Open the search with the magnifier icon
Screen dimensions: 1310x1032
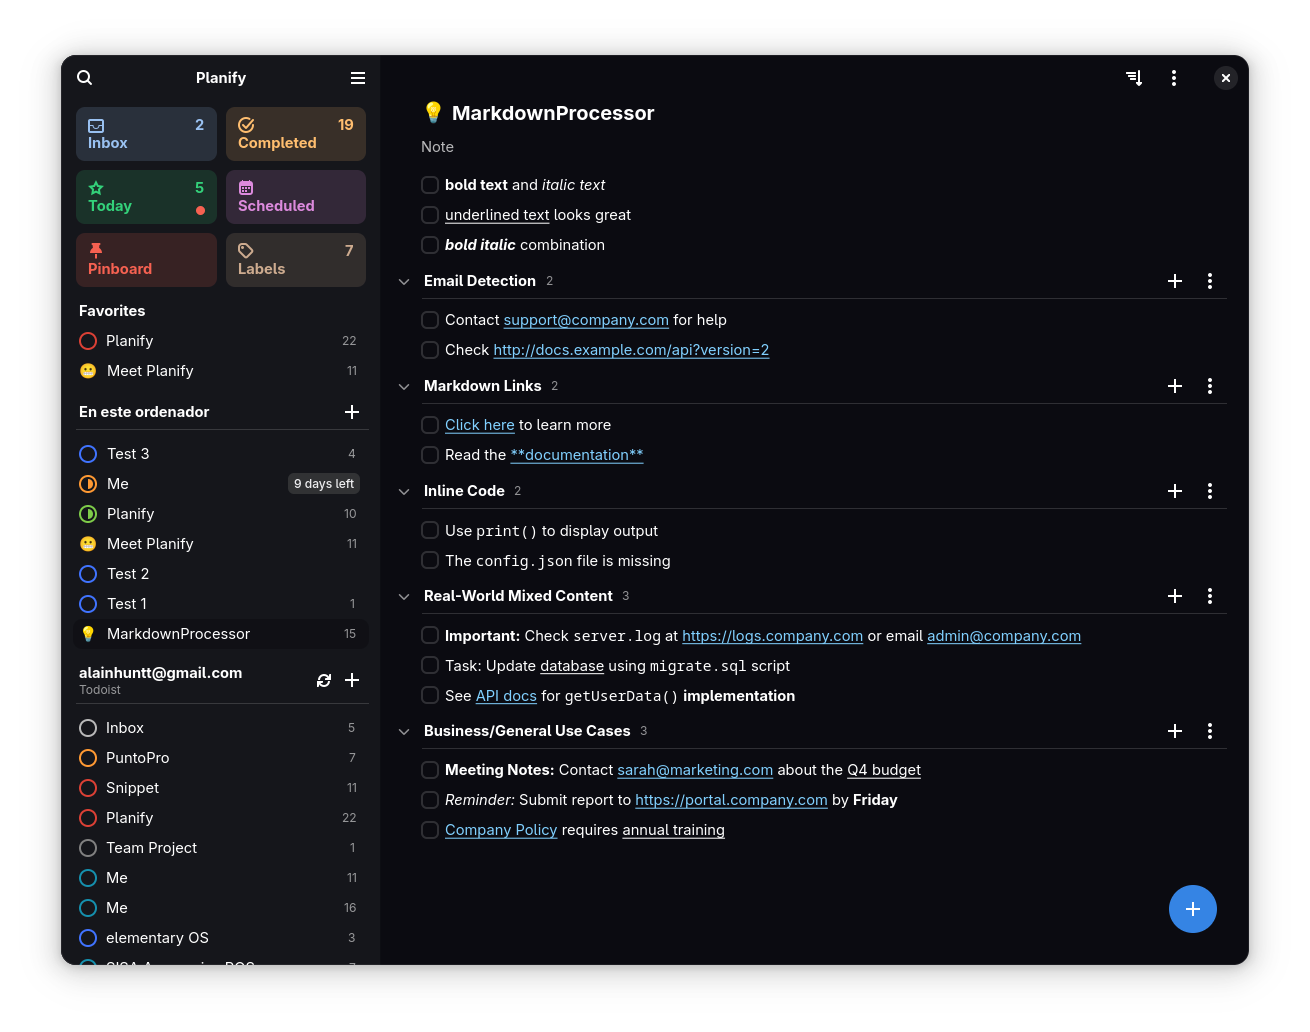click(84, 77)
